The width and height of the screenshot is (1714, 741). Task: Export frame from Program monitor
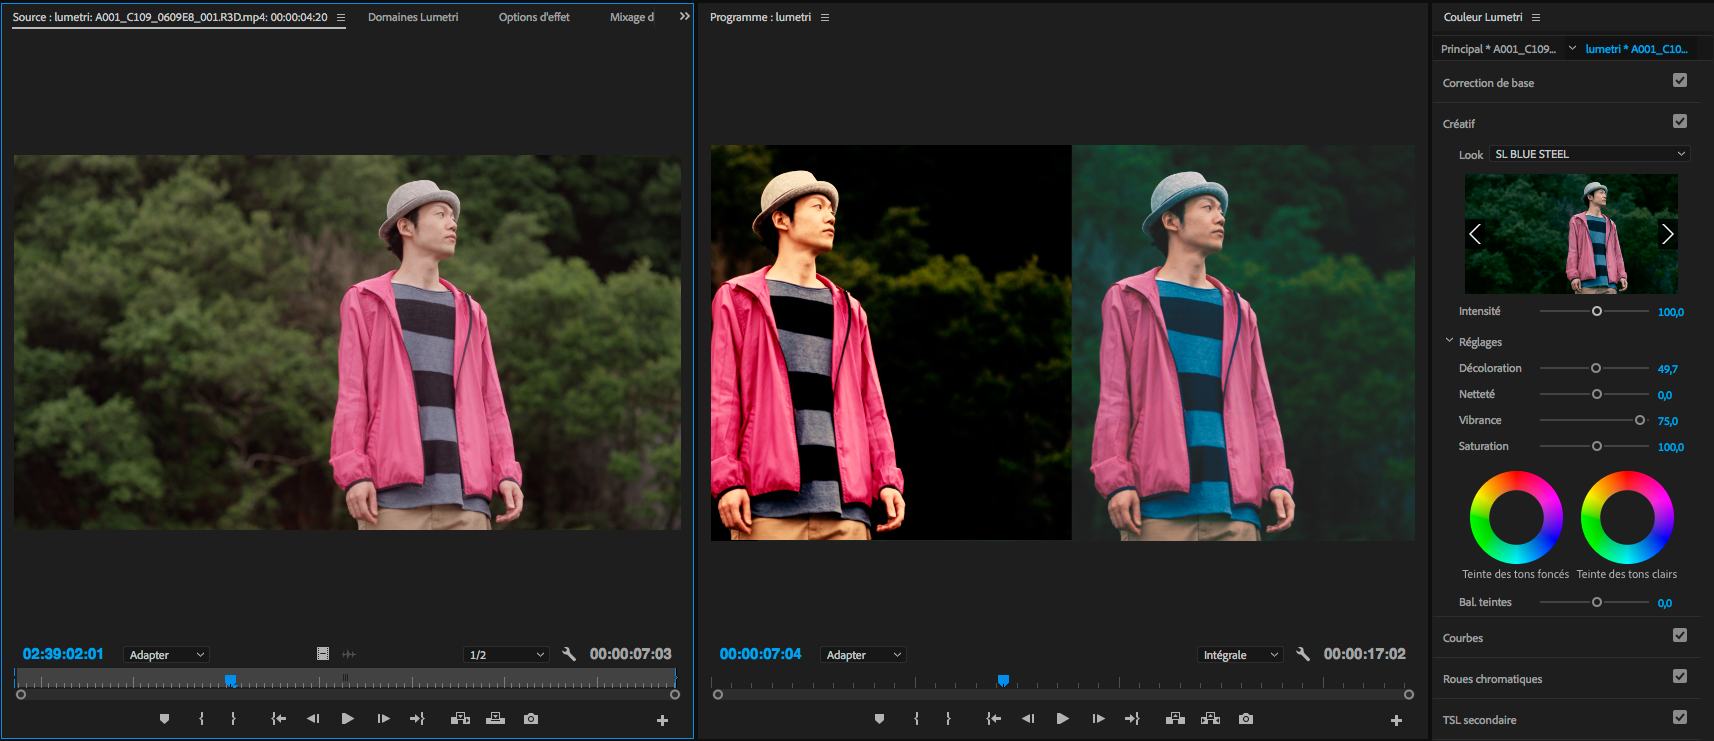tap(1246, 719)
